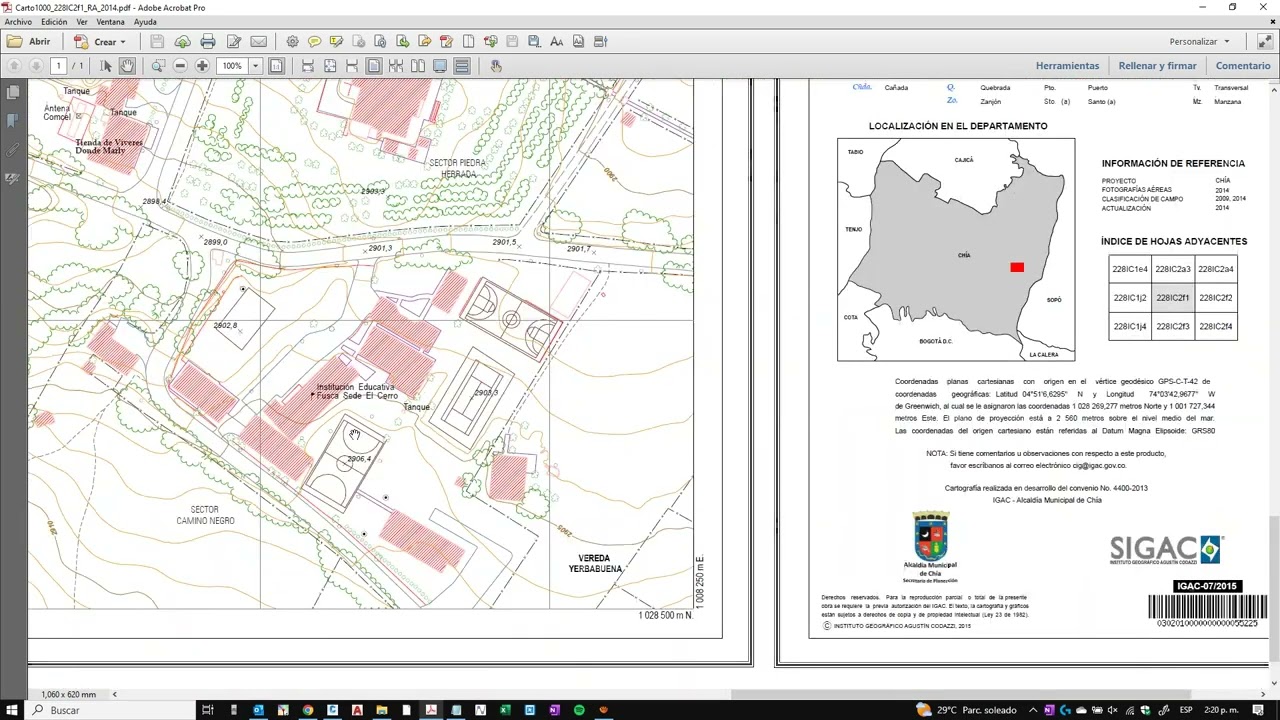The width and height of the screenshot is (1280, 720).
Task: Click index cell 228IC2a3
Action: (x=1172, y=269)
